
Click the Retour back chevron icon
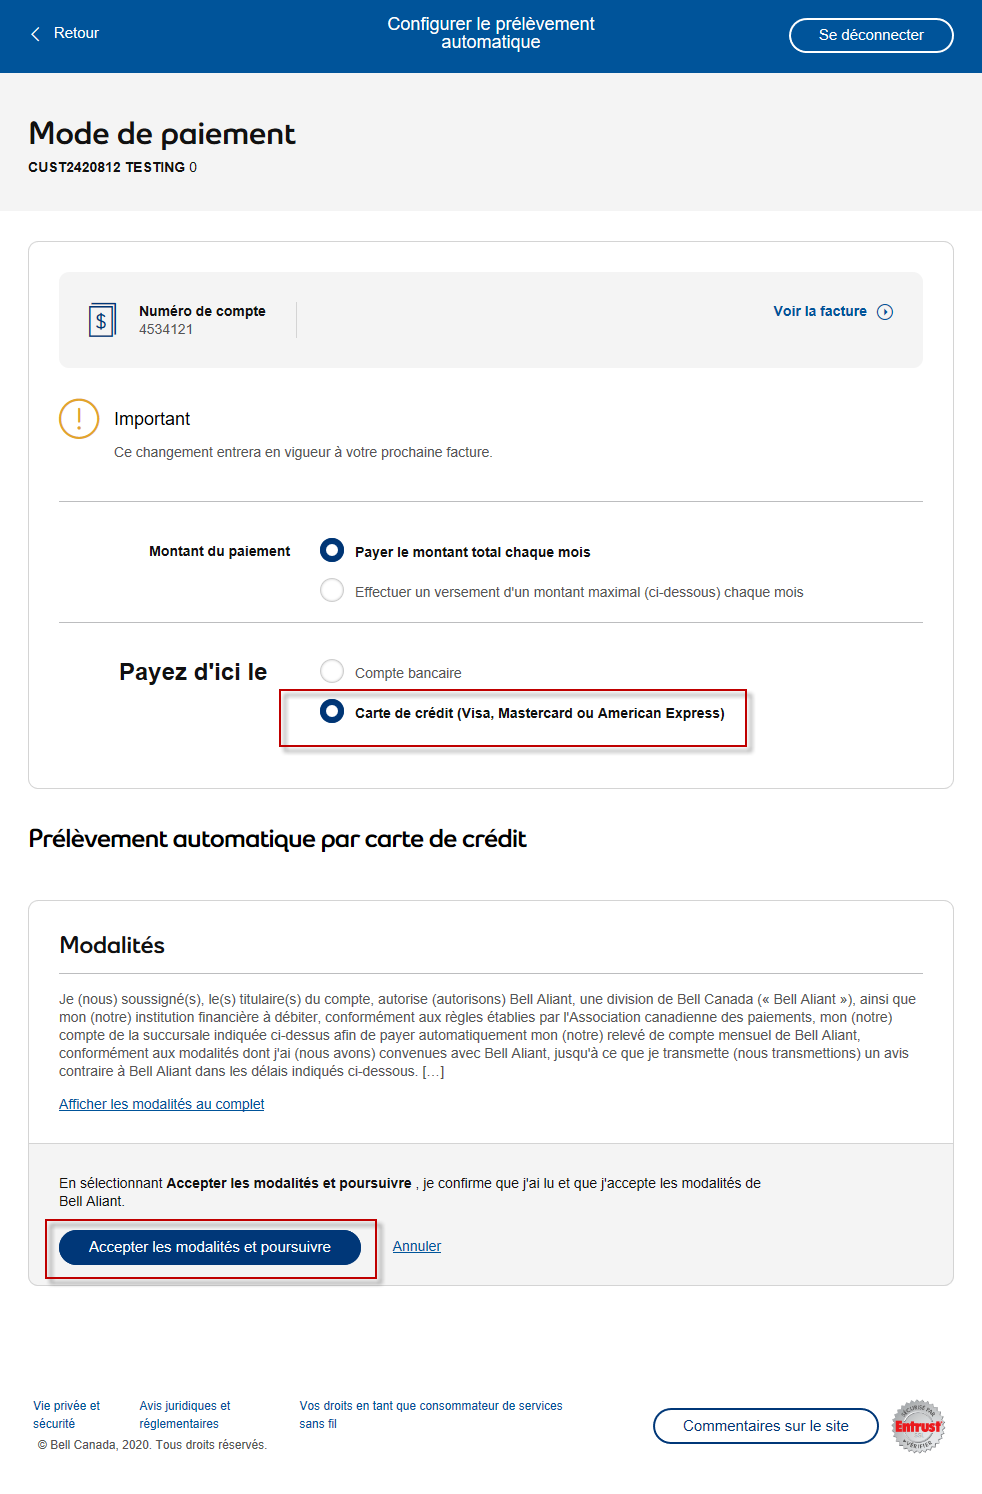(x=36, y=34)
